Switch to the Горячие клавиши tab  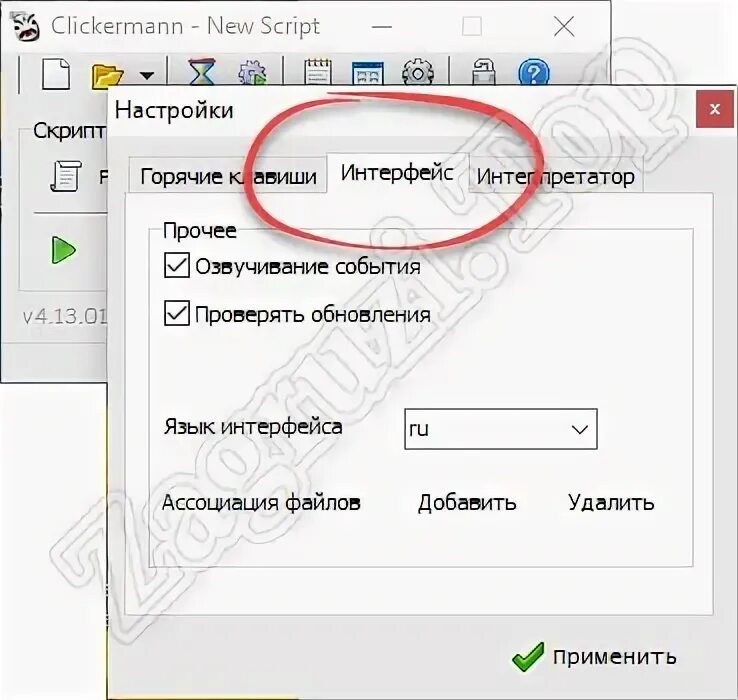tap(228, 177)
